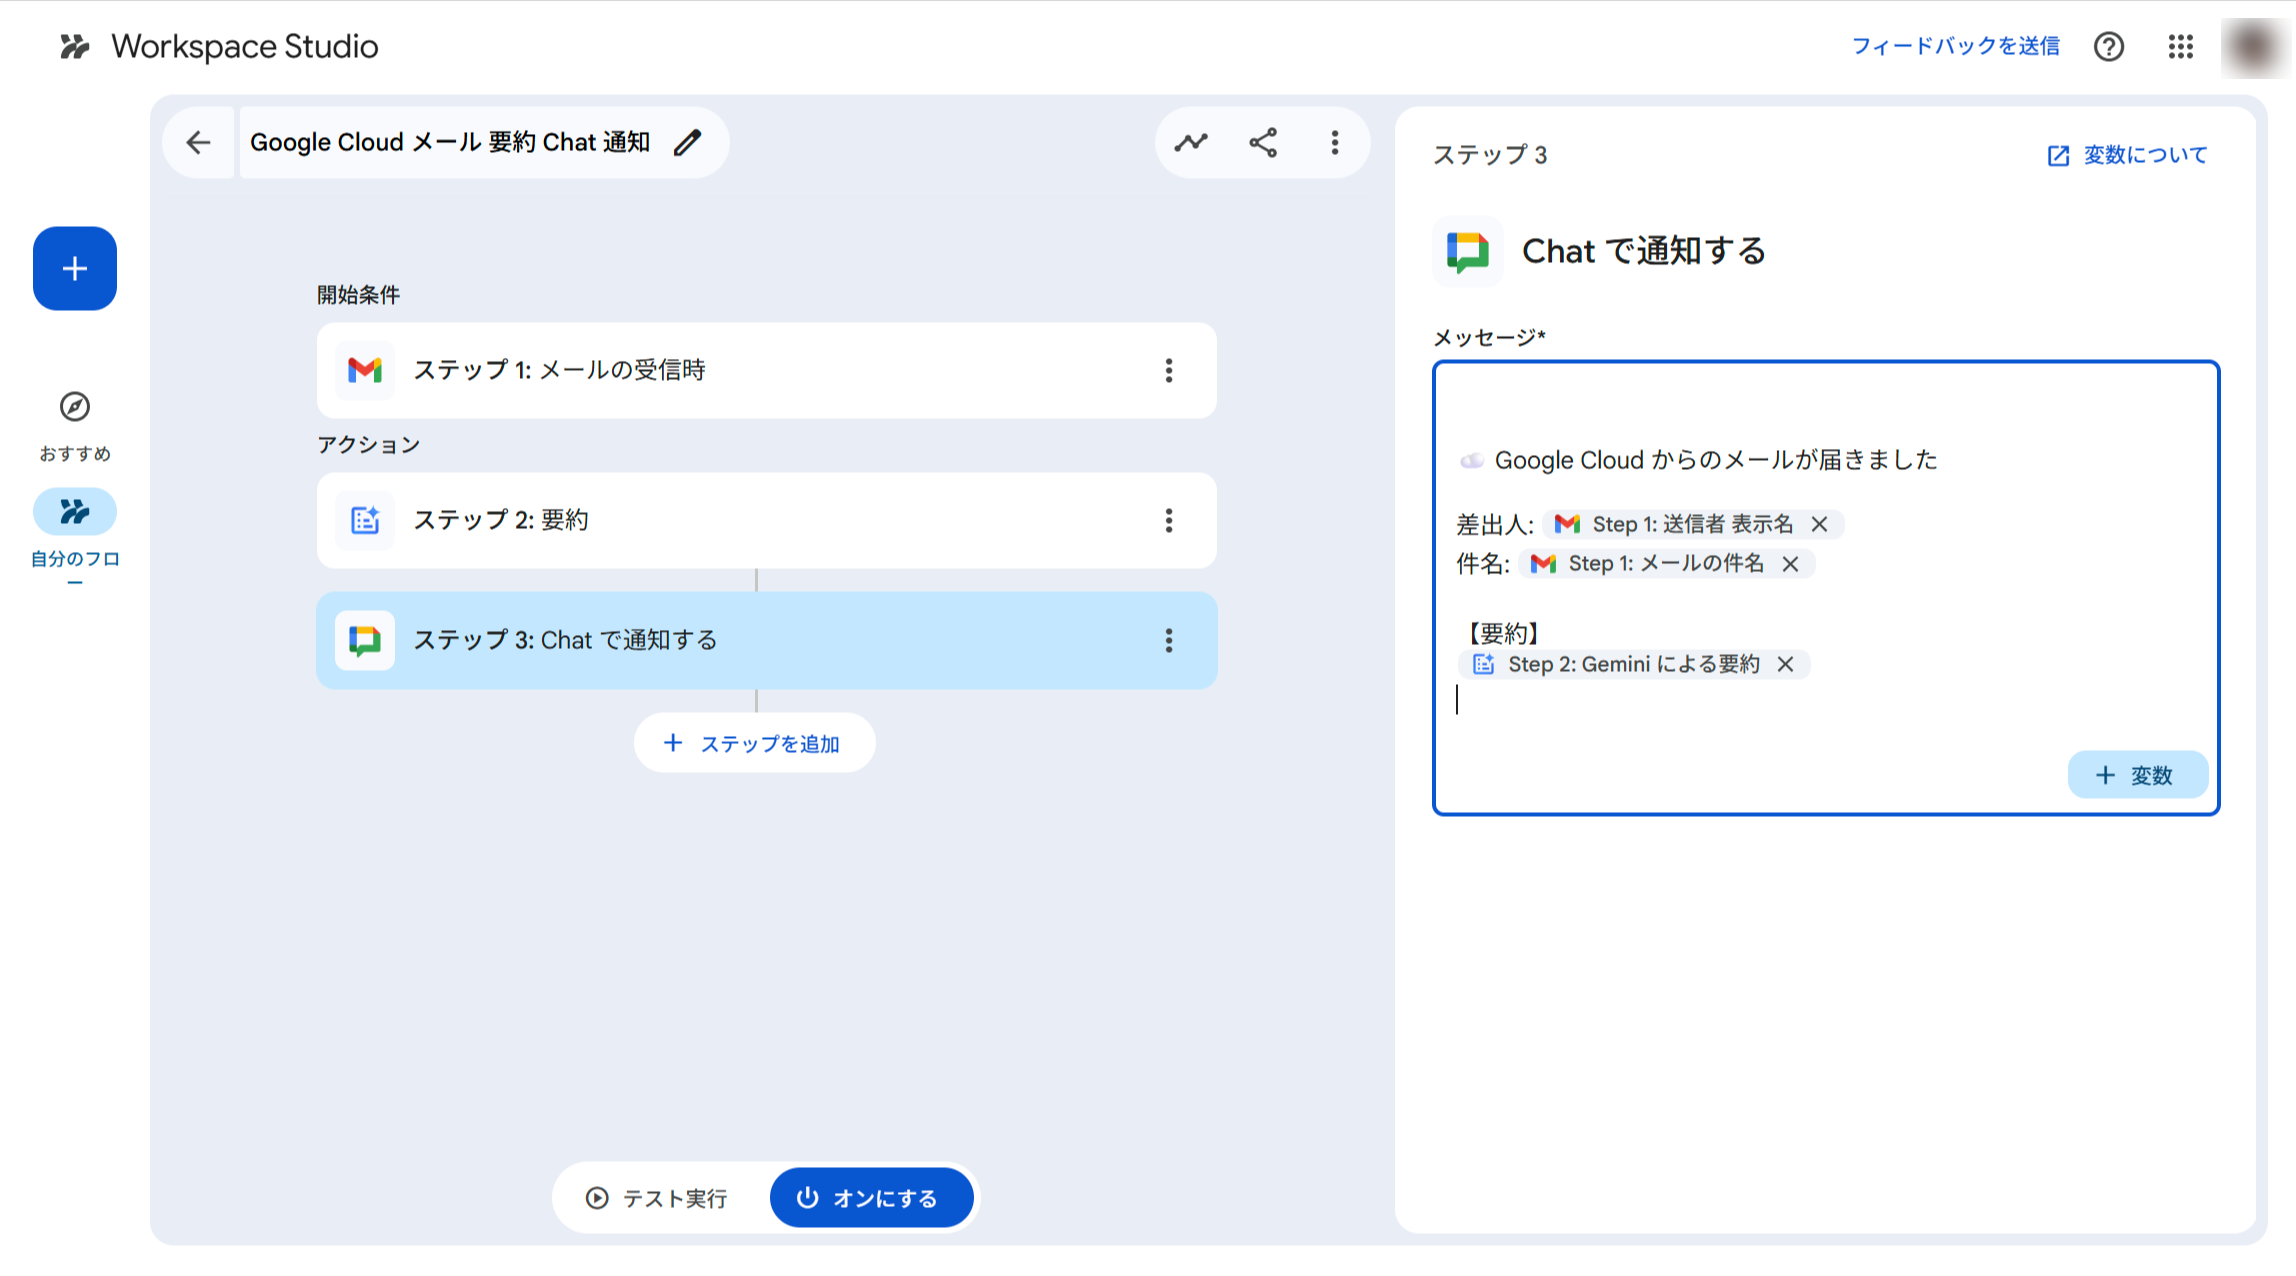Turn the flow on with オンにする
The height and width of the screenshot is (1276, 2296).
tap(870, 1198)
